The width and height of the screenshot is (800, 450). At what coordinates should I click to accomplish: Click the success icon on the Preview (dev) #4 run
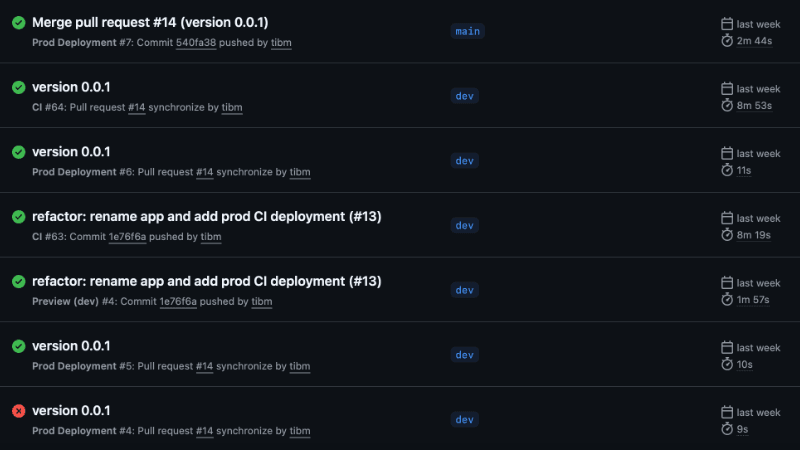pyautogui.click(x=18, y=281)
